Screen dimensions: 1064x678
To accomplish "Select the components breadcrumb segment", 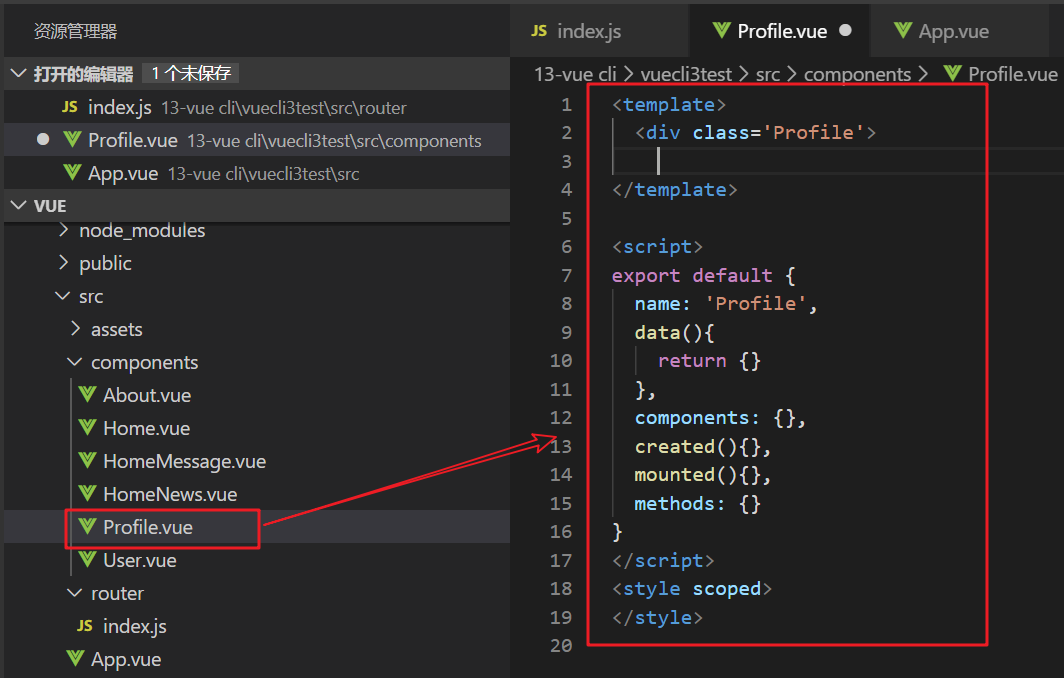I will tap(857, 74).
